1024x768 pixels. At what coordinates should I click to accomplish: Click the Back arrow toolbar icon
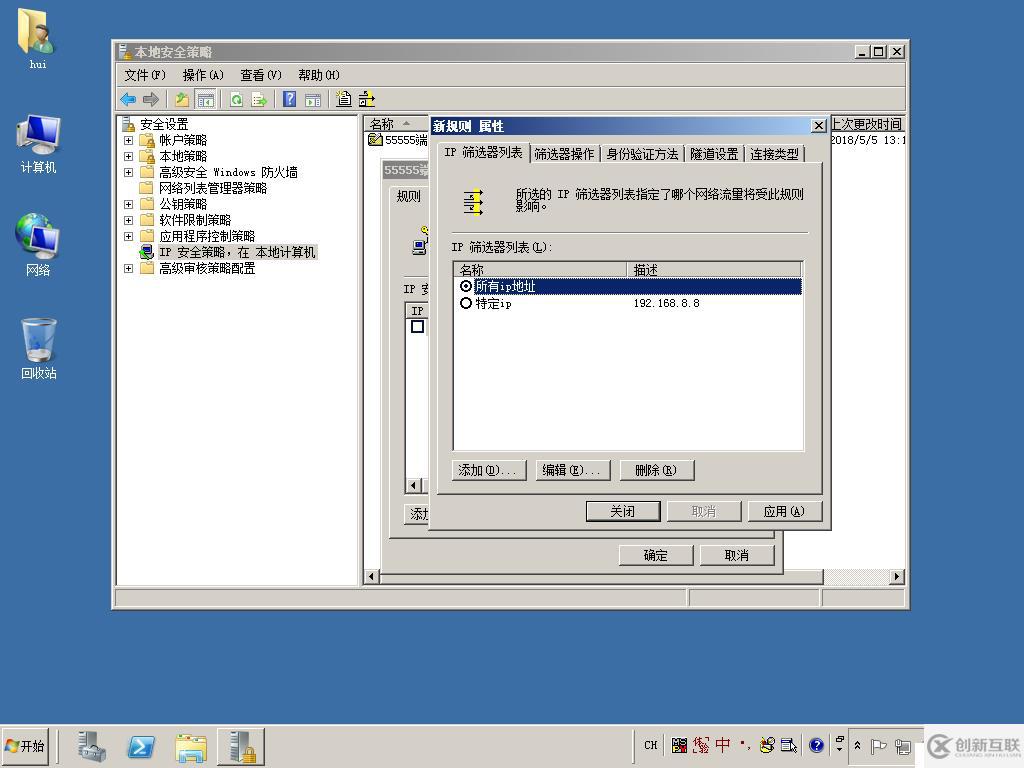click(128, 99)
